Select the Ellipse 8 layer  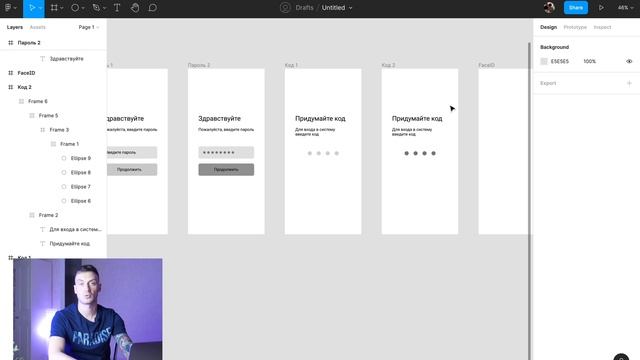coord(53,173)
